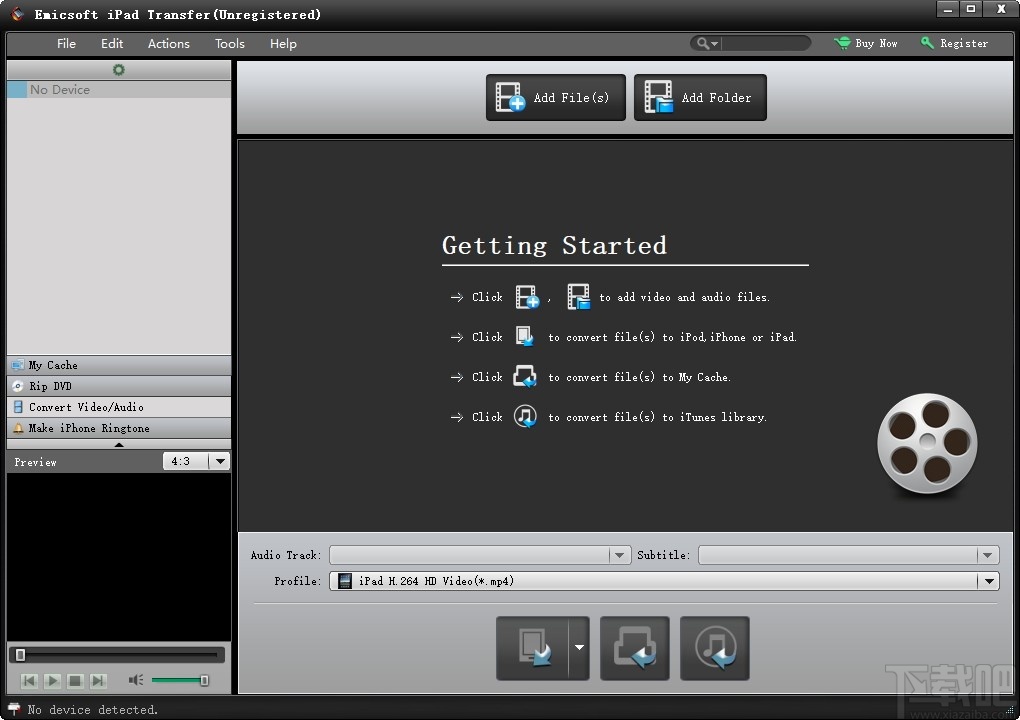Click the convert to iTunes library button
The width and height of the screenshot is (1020, 720).
pyautogui.click(x=715, y=648)
